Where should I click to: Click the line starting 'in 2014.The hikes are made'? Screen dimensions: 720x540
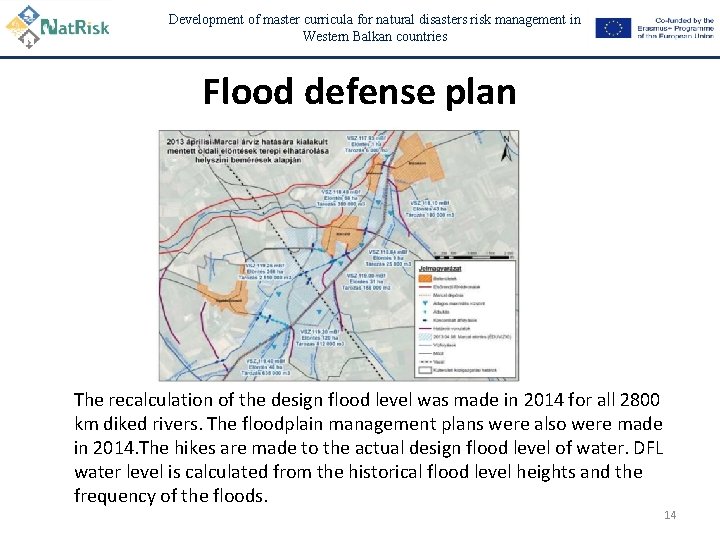click(368, 447)
